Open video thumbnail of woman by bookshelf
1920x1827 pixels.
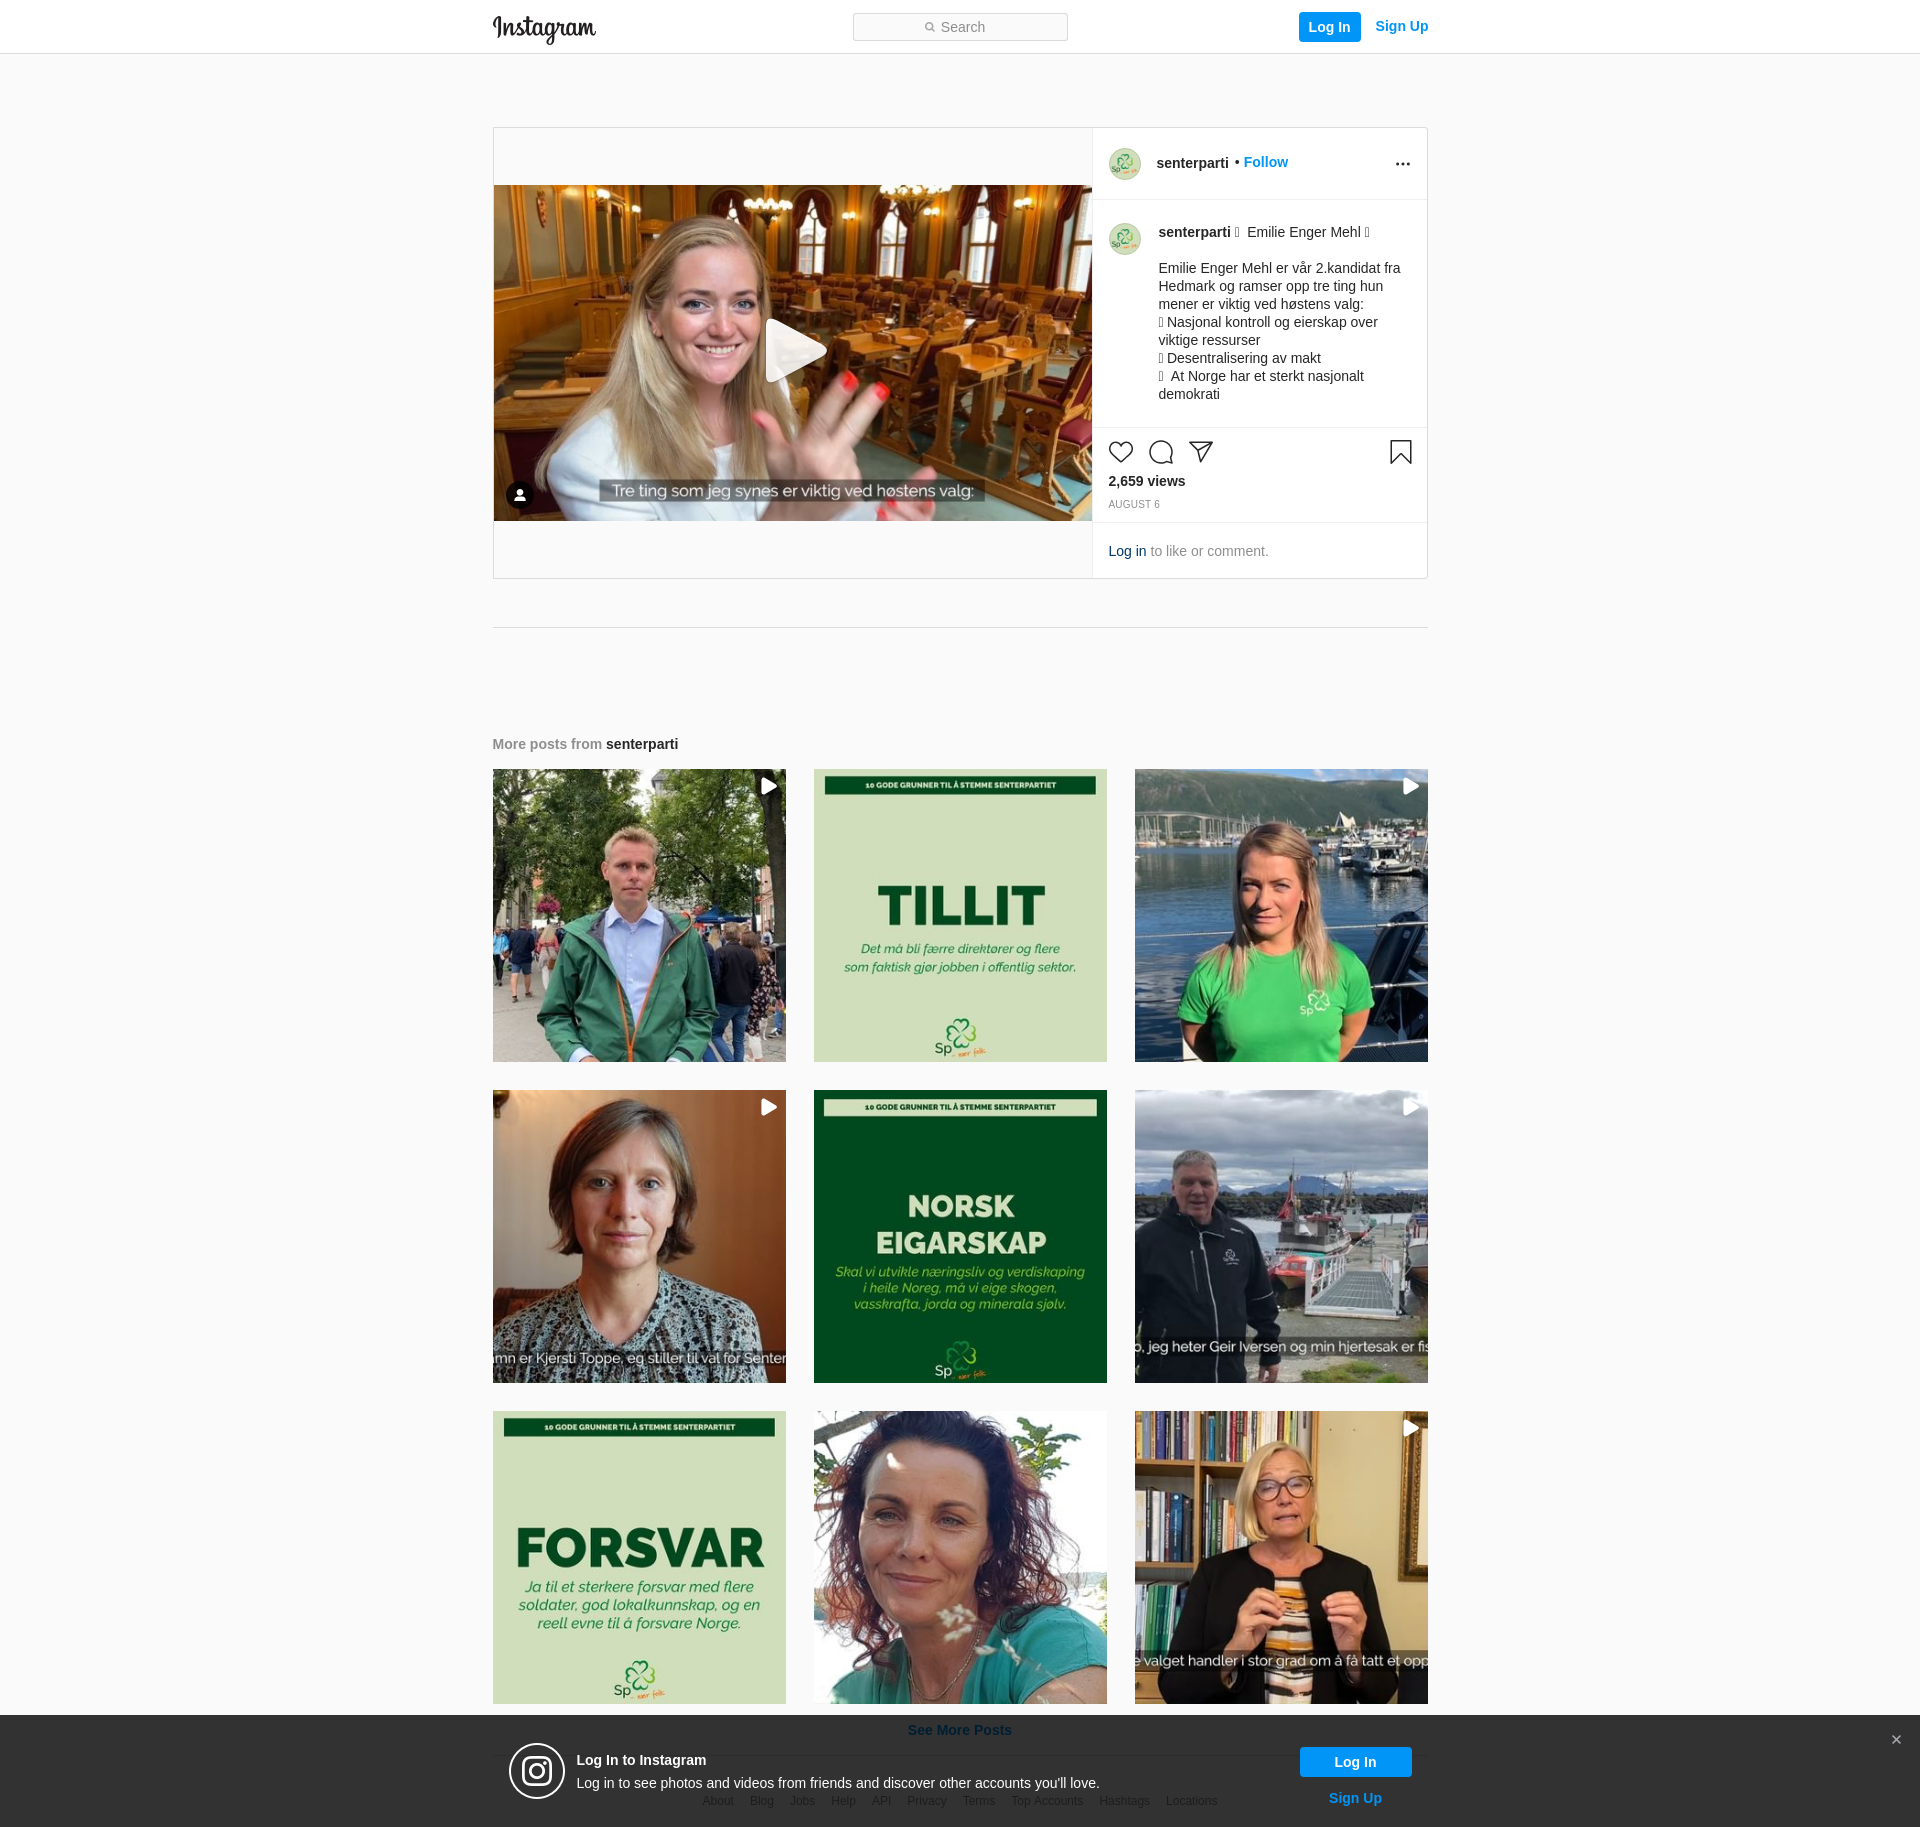click(x=1281, y=1557)
